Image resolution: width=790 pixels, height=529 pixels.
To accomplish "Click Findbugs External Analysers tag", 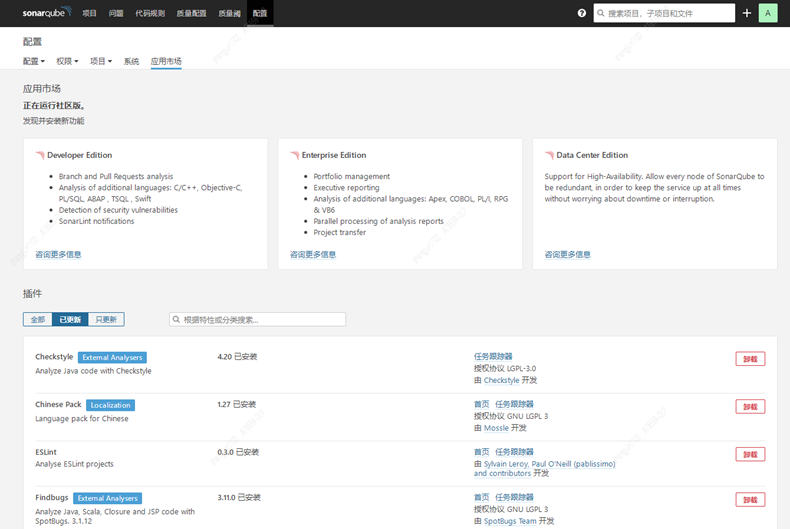I will click(107, 498).
